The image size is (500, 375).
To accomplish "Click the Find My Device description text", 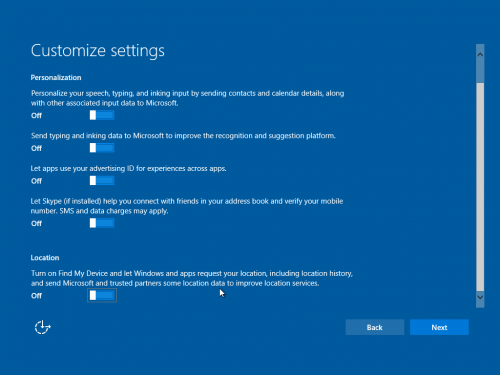I will pyautogui.click(x=192, y=278).
